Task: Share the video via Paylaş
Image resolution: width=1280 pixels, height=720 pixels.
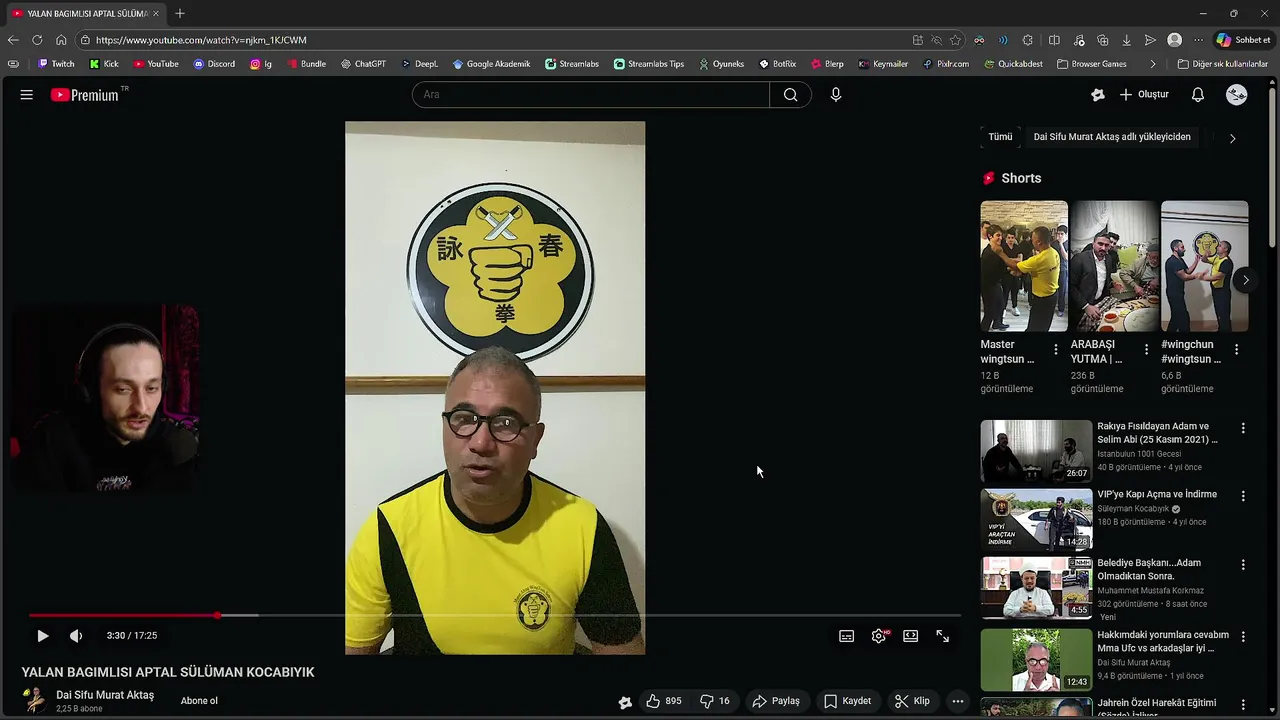Action: (x=777, y=701)
